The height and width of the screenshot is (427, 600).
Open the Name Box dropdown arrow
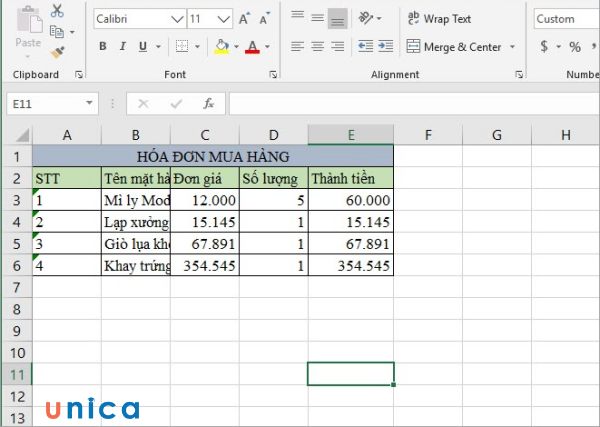[89, 103]
